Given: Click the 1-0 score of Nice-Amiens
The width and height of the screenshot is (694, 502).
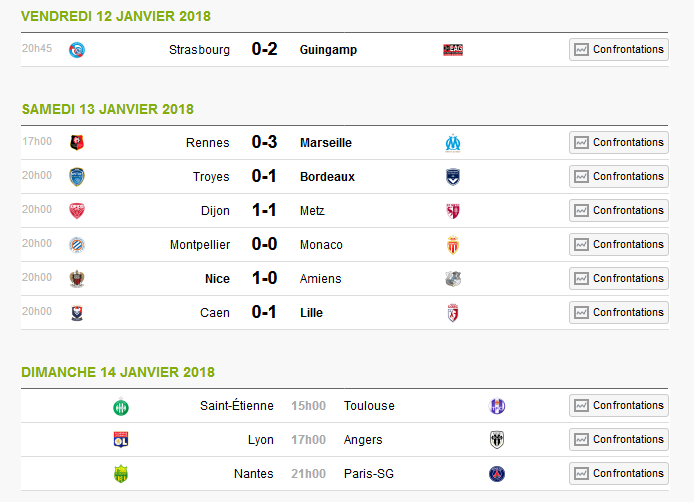Looking at the screenshot, I should [x=264, y=278].
